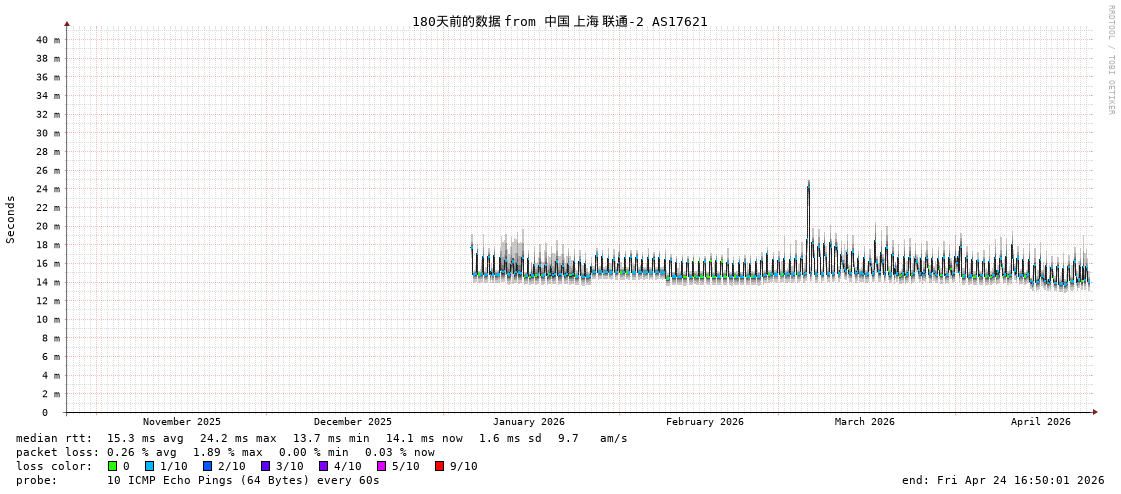Select the blue 2/10 loss swatch
This screenshot has width=1121, height=494.
point(207,466)
